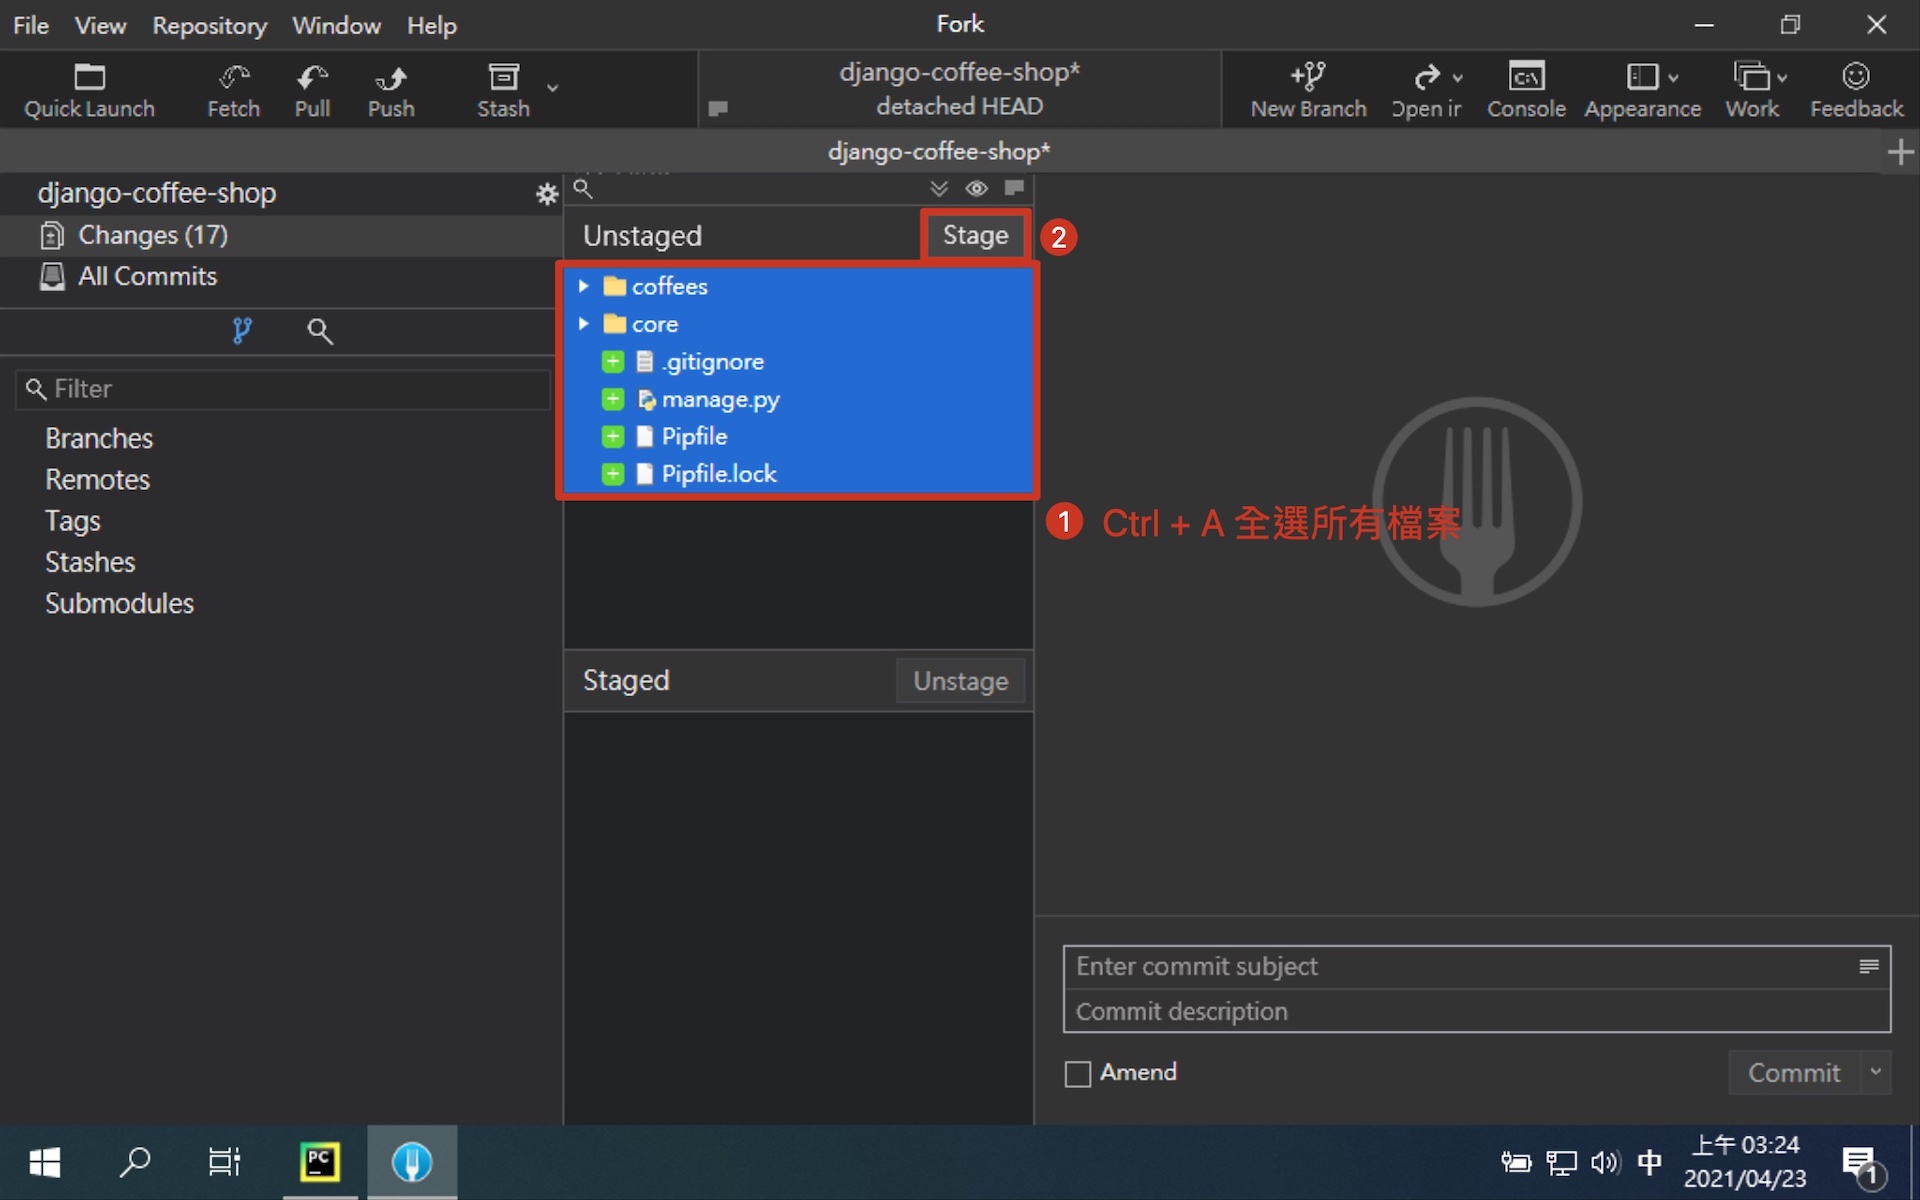The height and width of the screenshot is (1200, 1920).
Task: Open repository settings gear icon
Action: coord(546,194)
